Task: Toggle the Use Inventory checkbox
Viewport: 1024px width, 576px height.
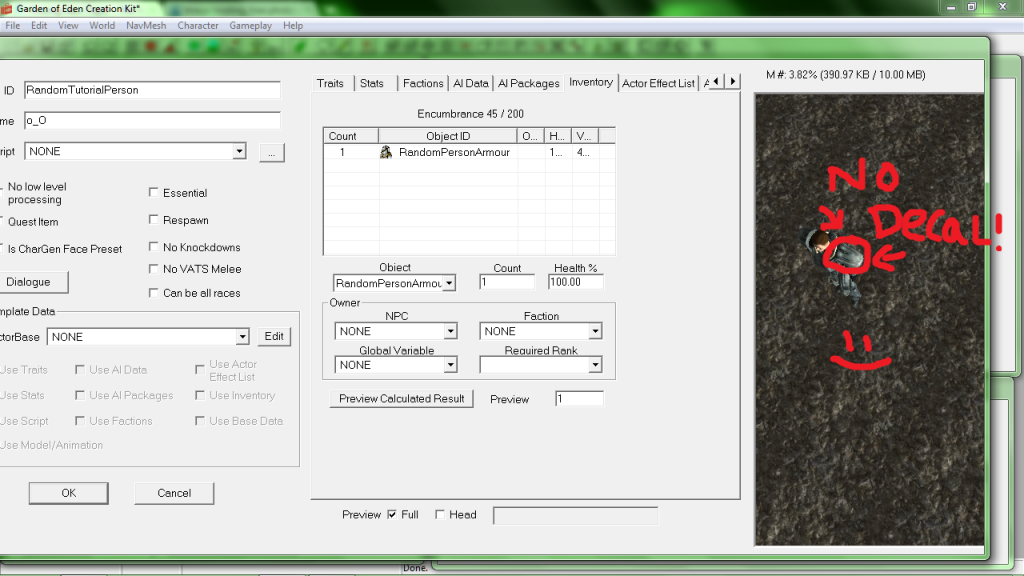Action: [200, 395]
